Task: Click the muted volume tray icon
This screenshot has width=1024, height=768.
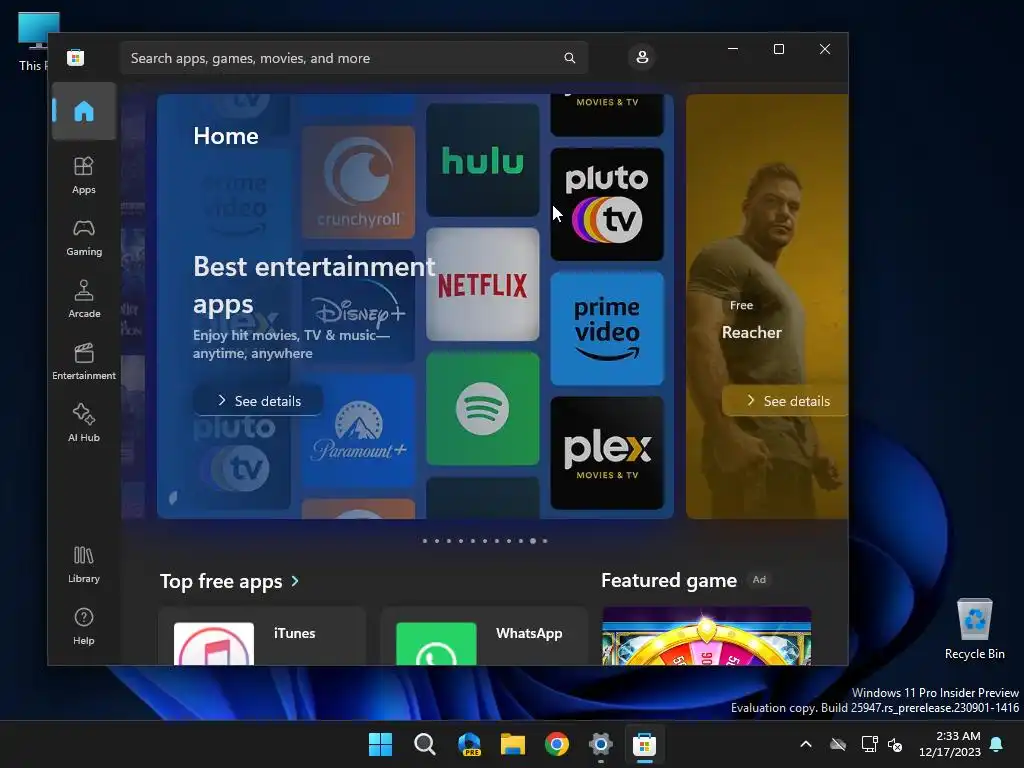Action: (895, 744)
